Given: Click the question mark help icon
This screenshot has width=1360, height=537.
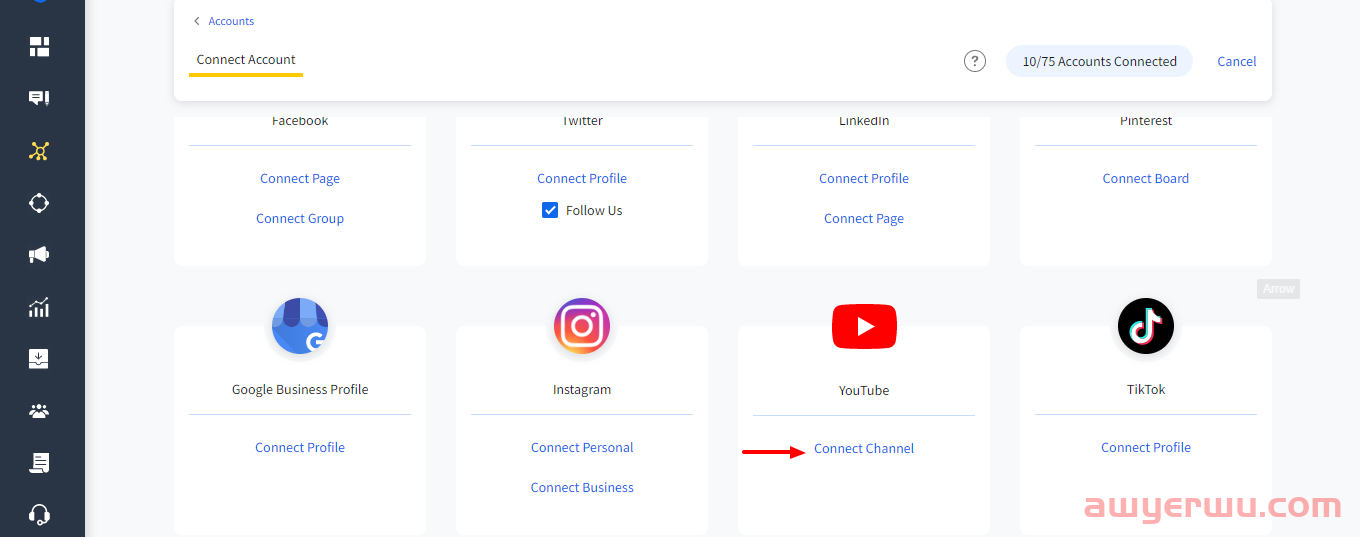Looking at the screenshot, I should [975, 61].
